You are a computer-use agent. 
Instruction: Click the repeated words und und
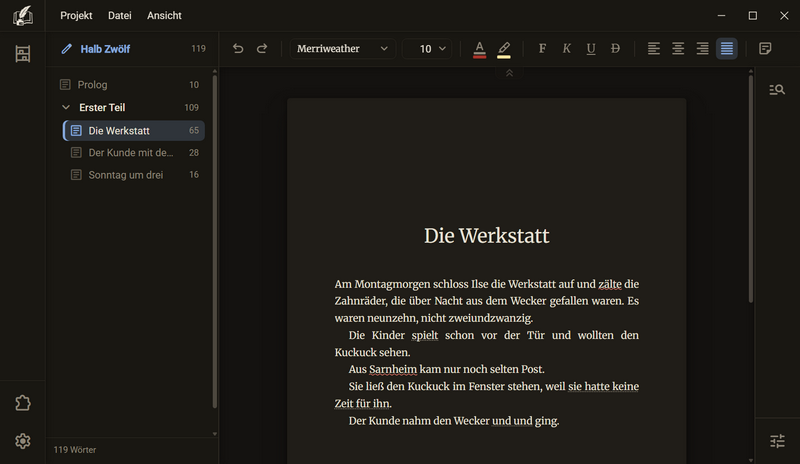[x=512, y=421]
